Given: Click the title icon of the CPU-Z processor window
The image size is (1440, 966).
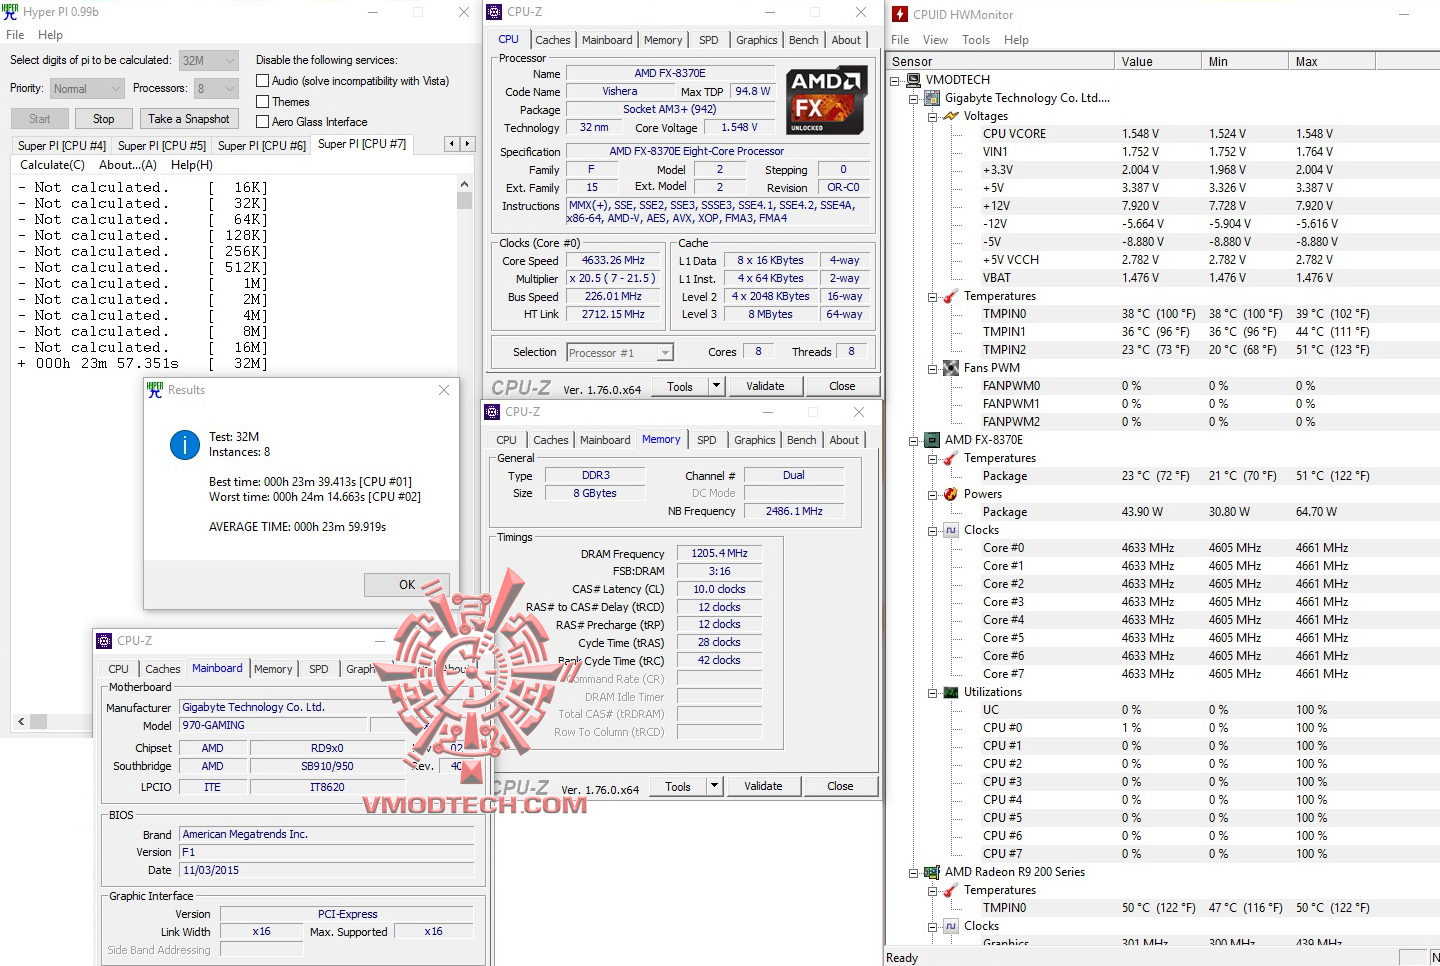Looking at the screenshot, I should (494, 12).
